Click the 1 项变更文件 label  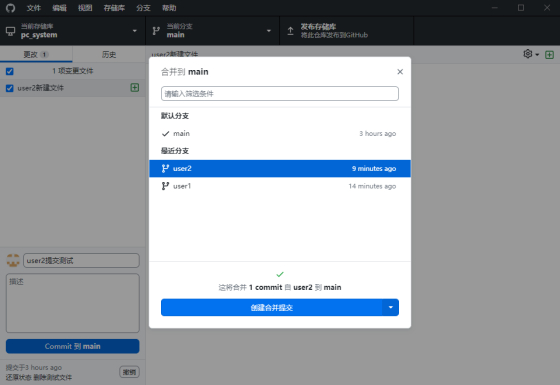coord(73,71)
